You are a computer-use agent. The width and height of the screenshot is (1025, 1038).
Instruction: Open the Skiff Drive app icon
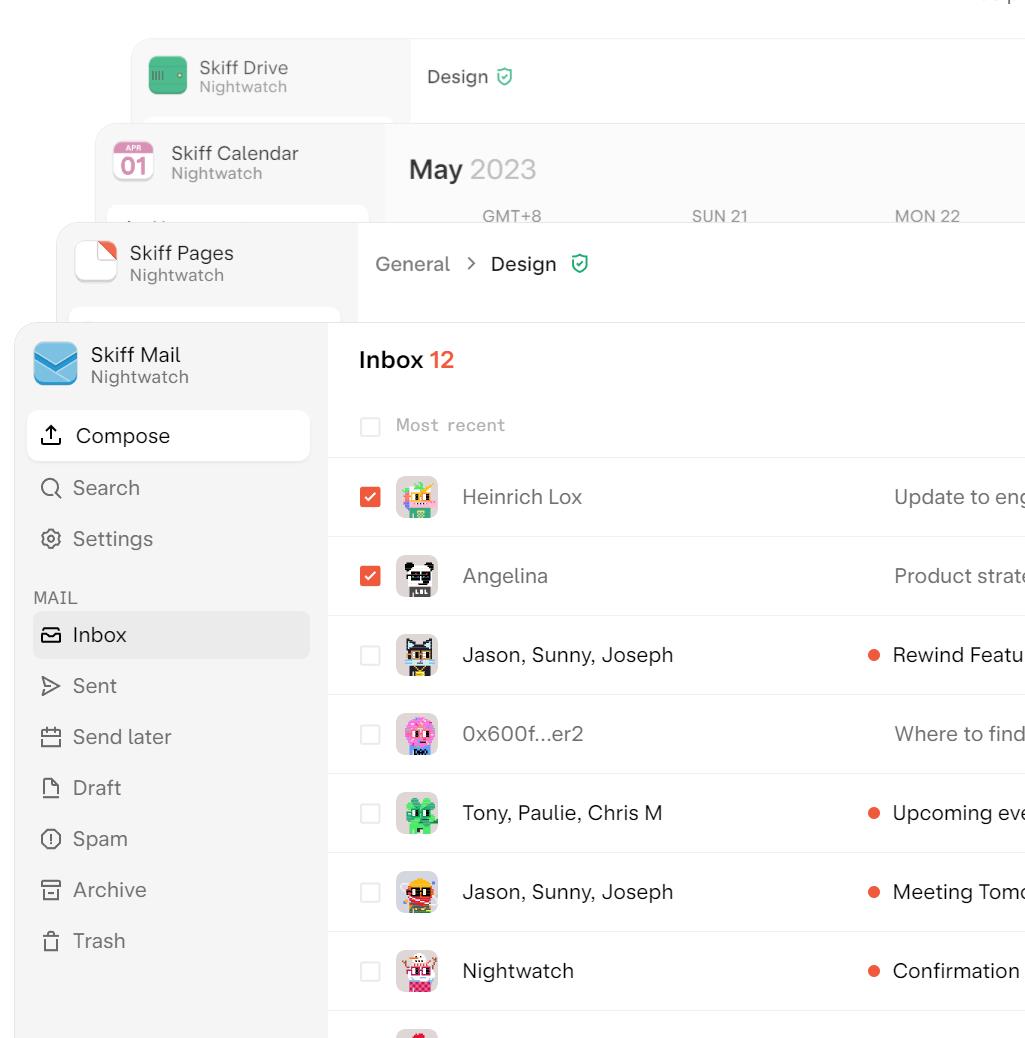pyautogui.click(x=167, y=76)
